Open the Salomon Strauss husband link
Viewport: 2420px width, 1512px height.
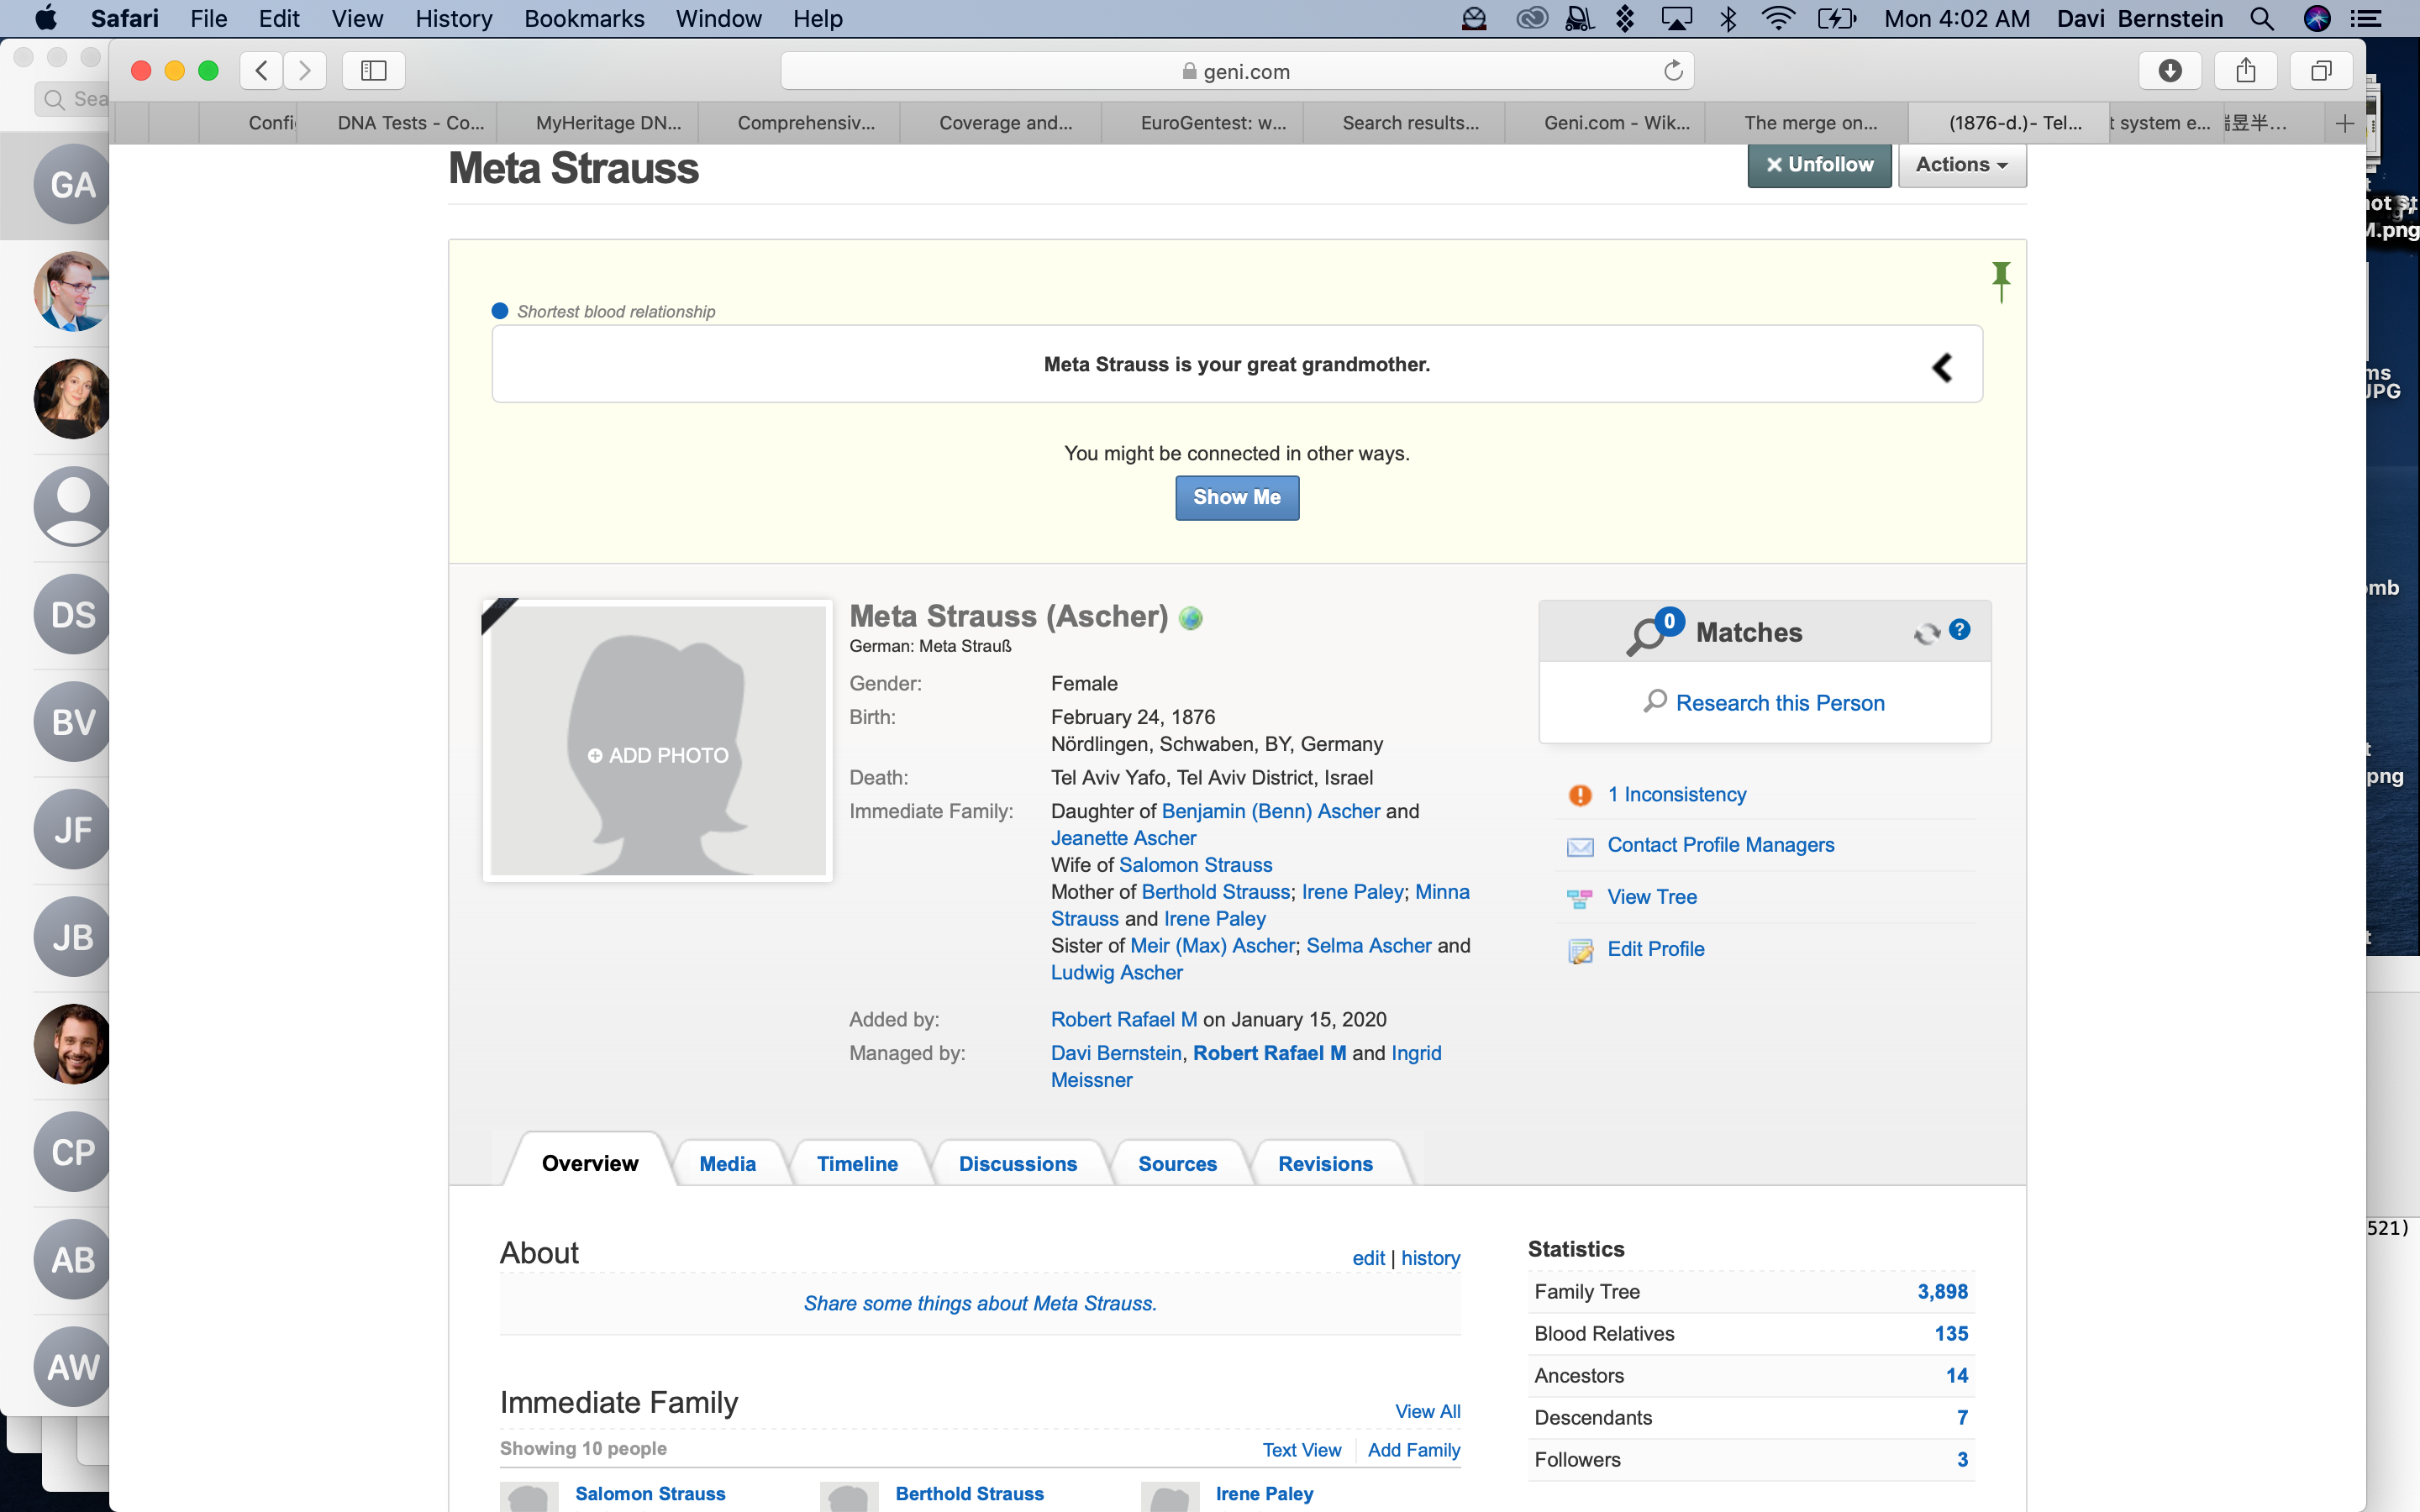1195,865
